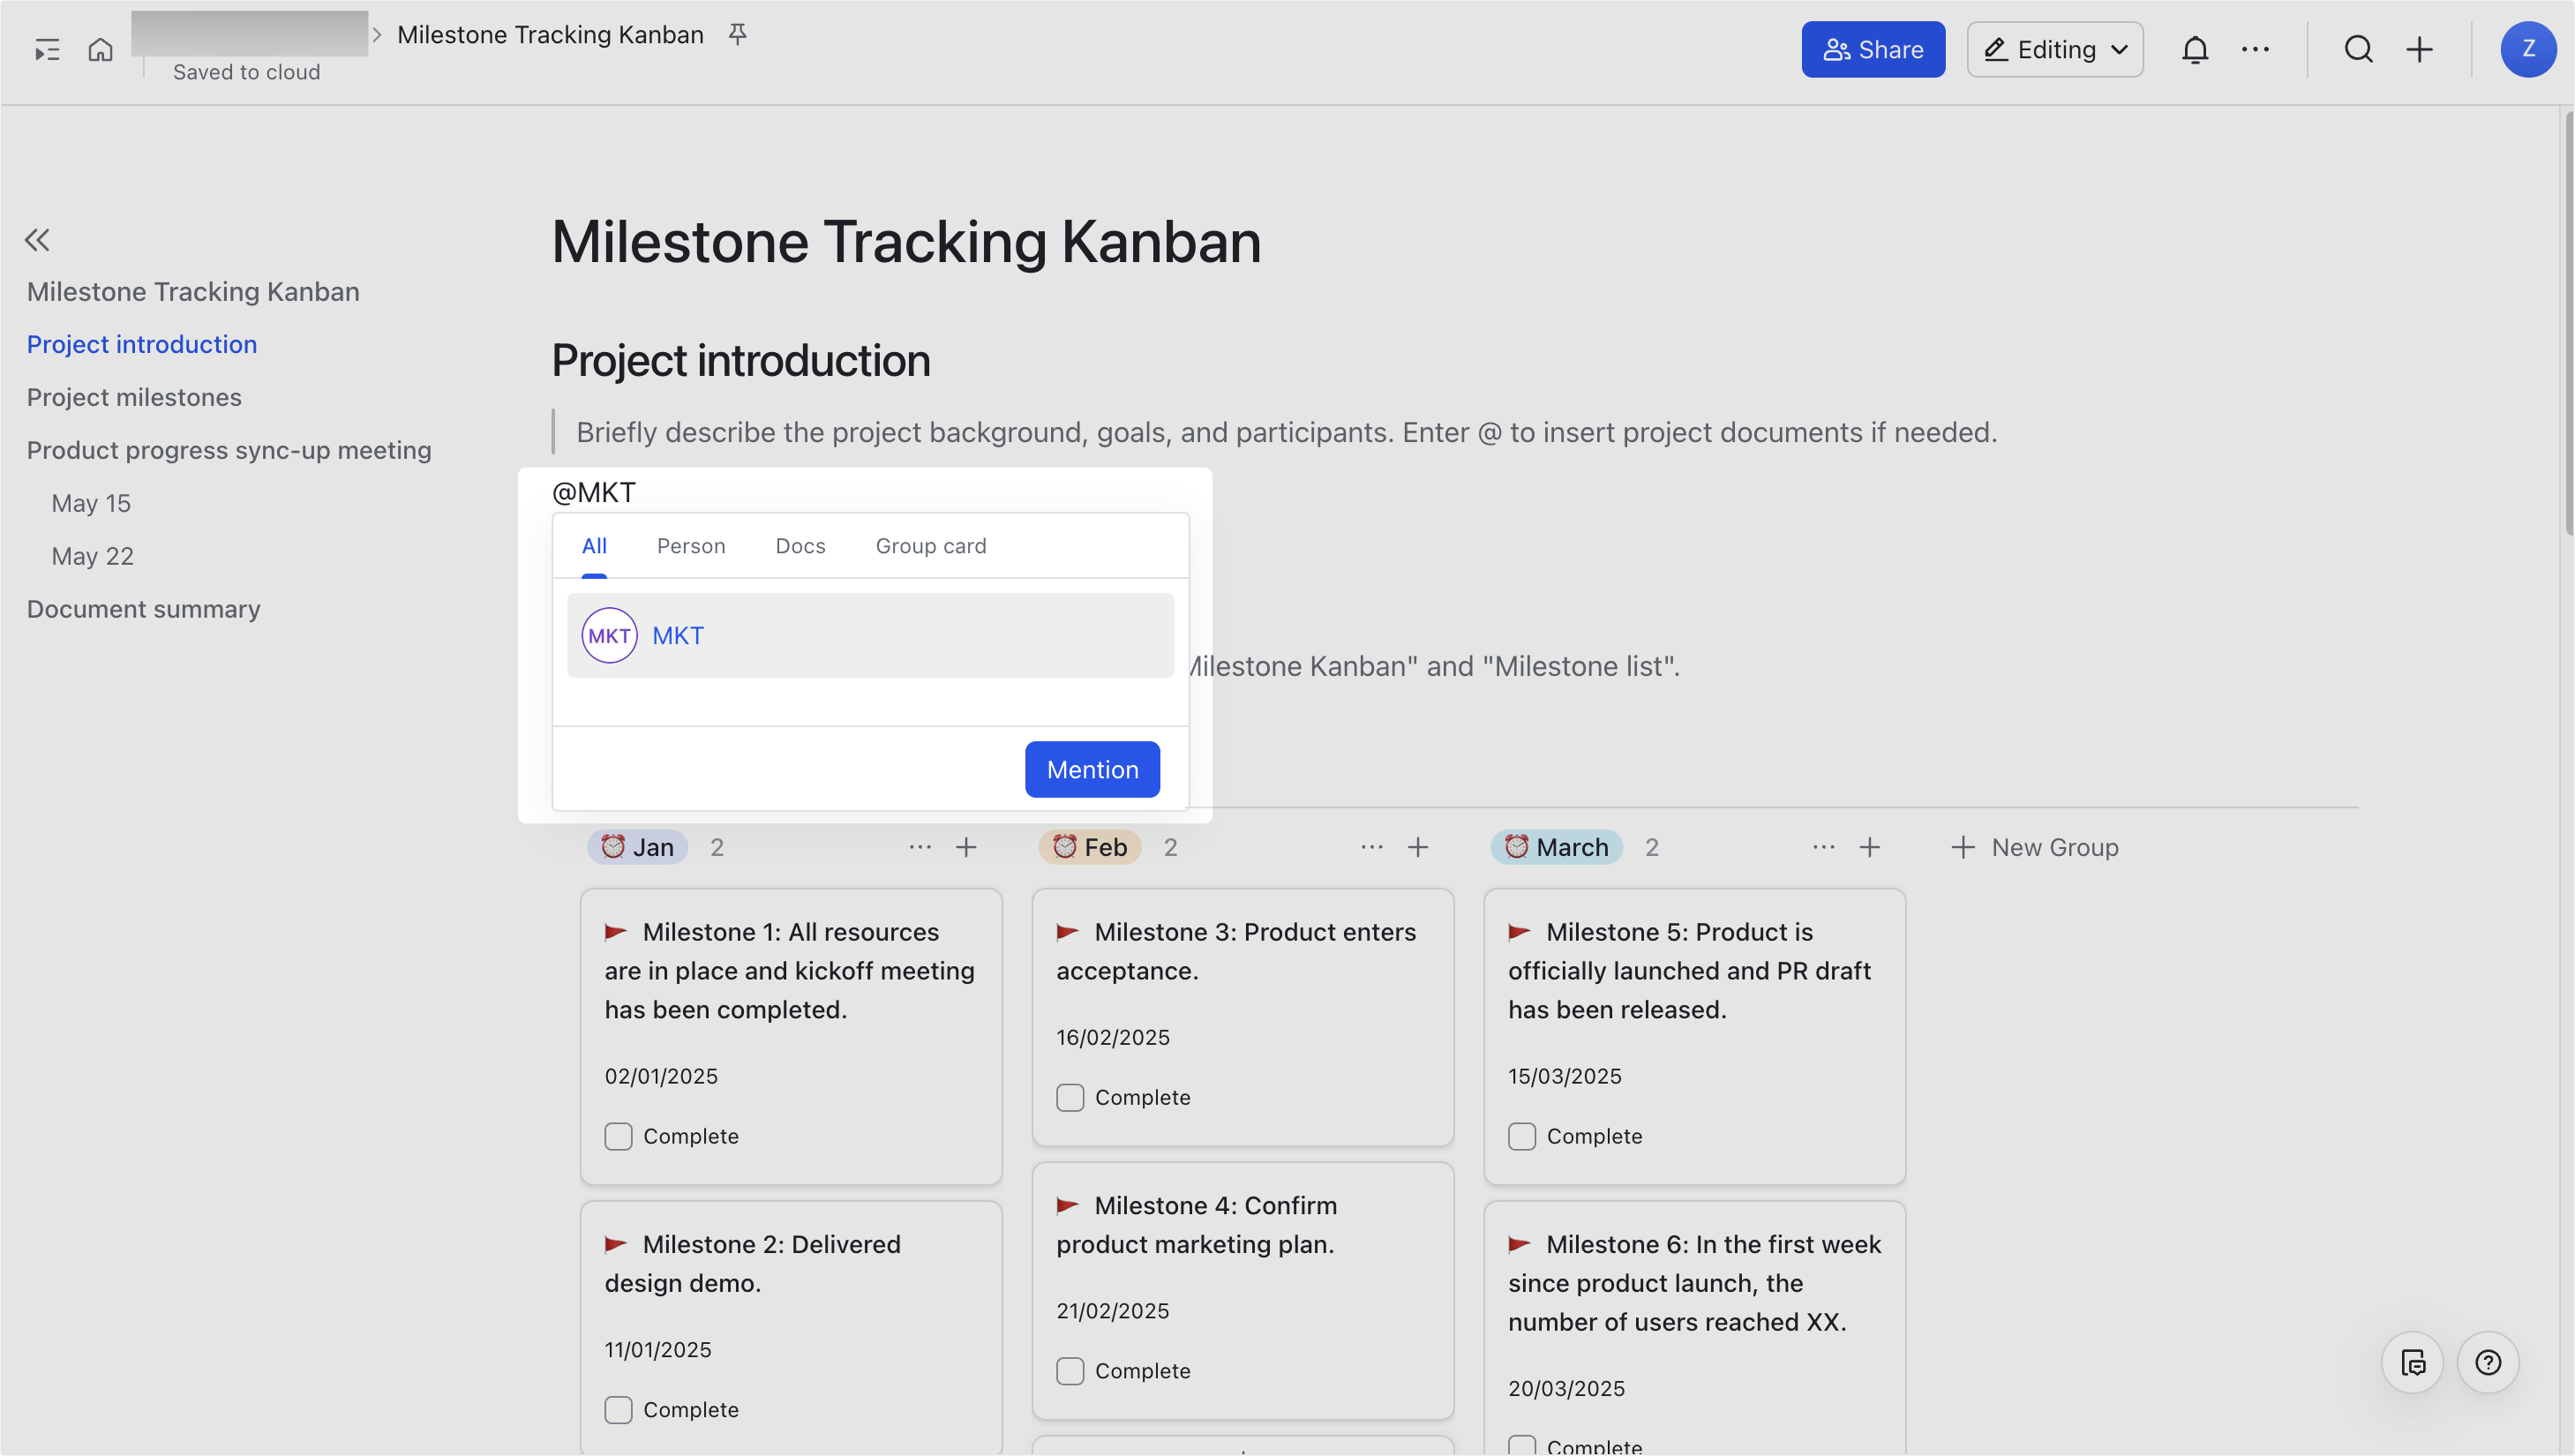Click the Share button
Image resolution: width=2575 pixels, height=1456 pixels.
(1872, 49)
